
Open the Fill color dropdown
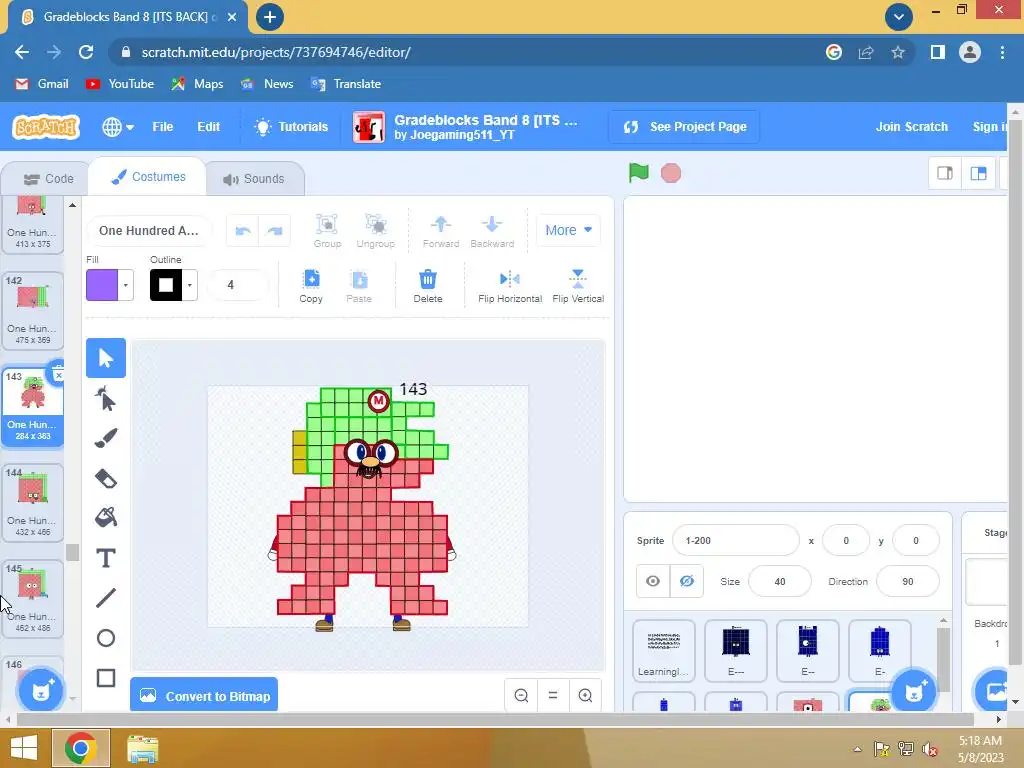point(126,285)
